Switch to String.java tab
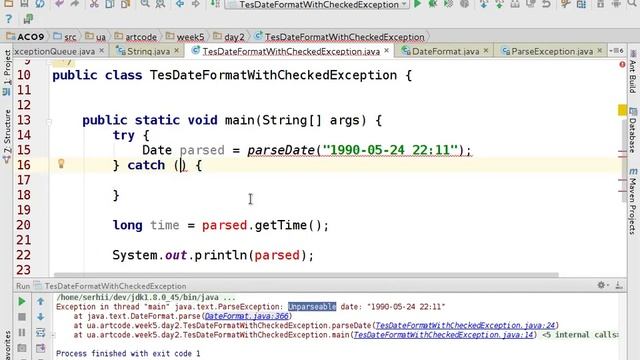Screen dimensions: 640x360 point(146,51)
